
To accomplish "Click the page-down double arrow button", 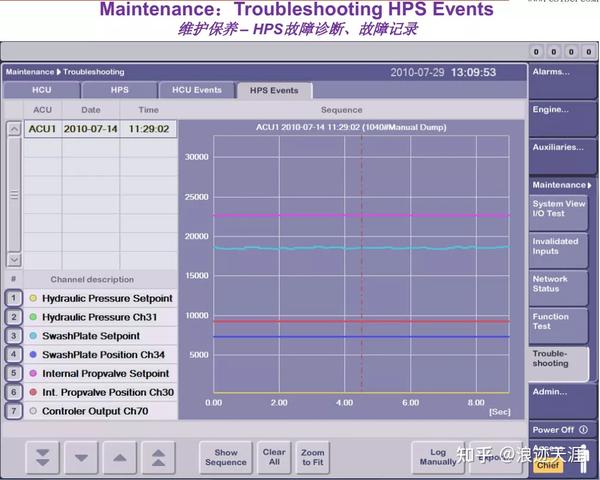I will [x=42, y=457].
